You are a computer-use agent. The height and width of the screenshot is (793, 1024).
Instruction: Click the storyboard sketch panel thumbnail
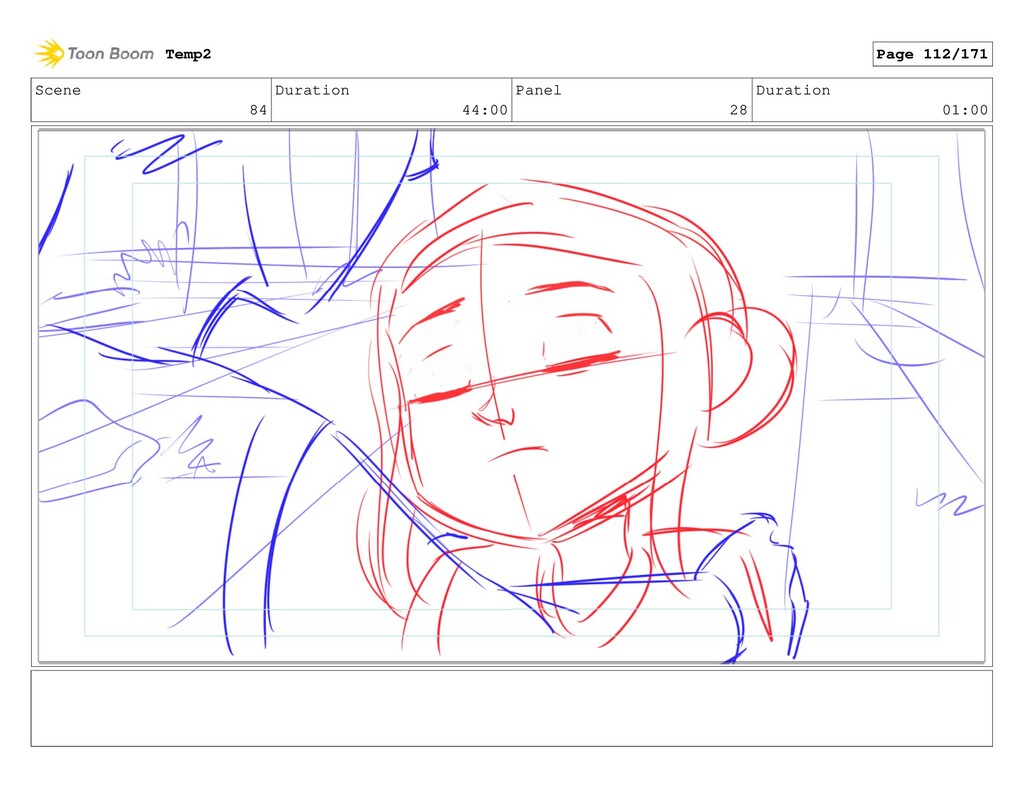point(511,396)
